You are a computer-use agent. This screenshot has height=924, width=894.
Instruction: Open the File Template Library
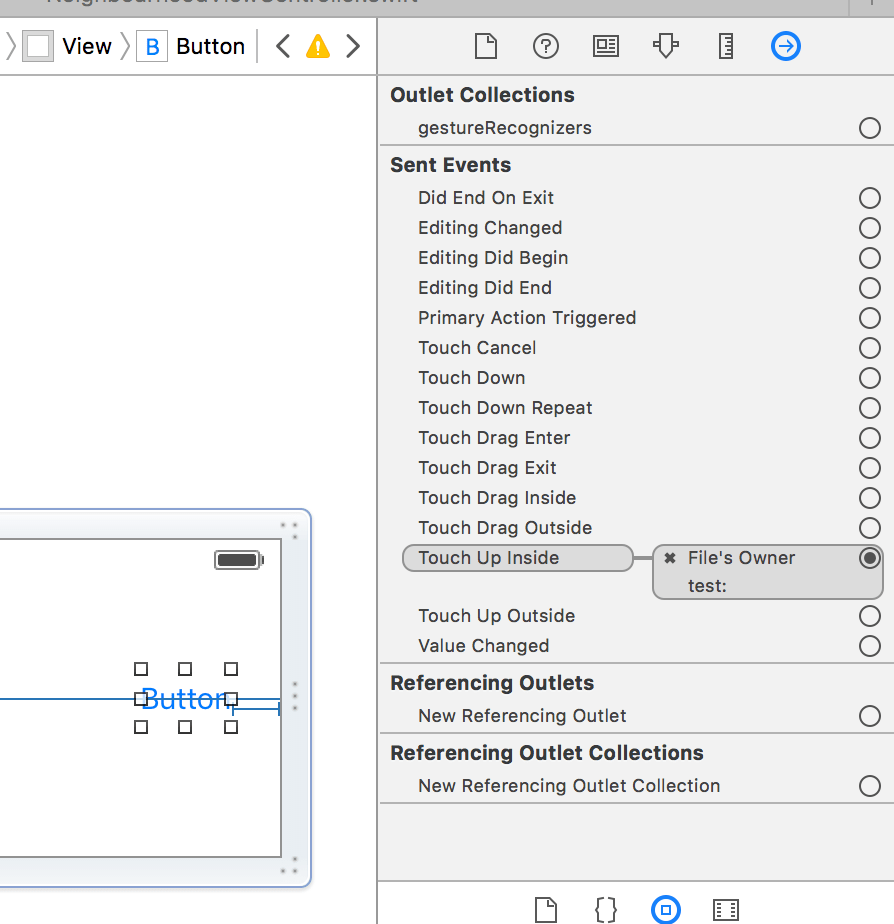546,909
